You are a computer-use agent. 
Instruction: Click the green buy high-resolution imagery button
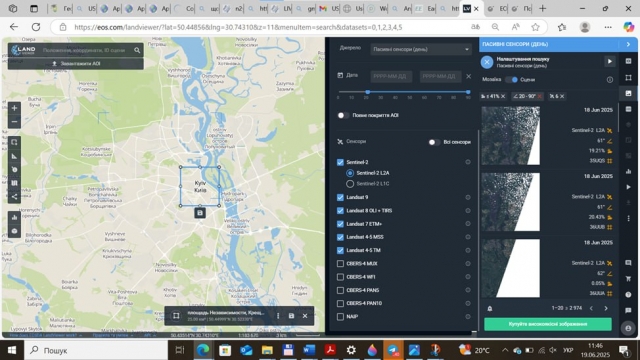coord(548,324)
